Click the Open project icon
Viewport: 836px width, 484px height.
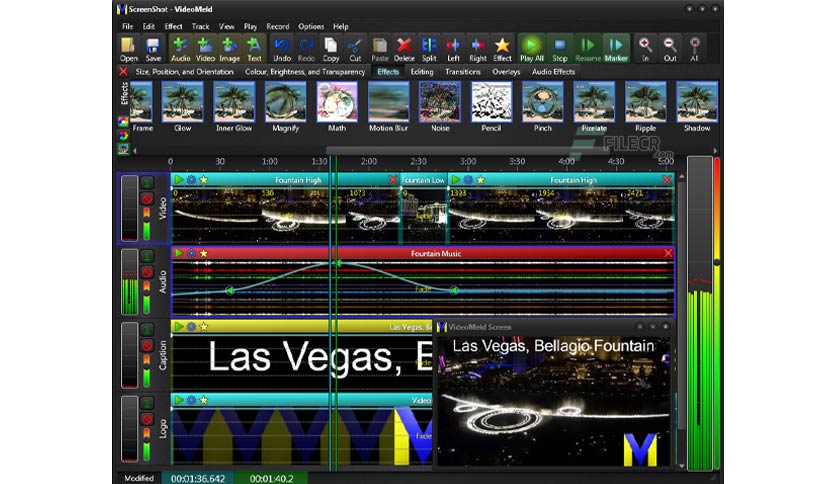click(x=128, y=49)
